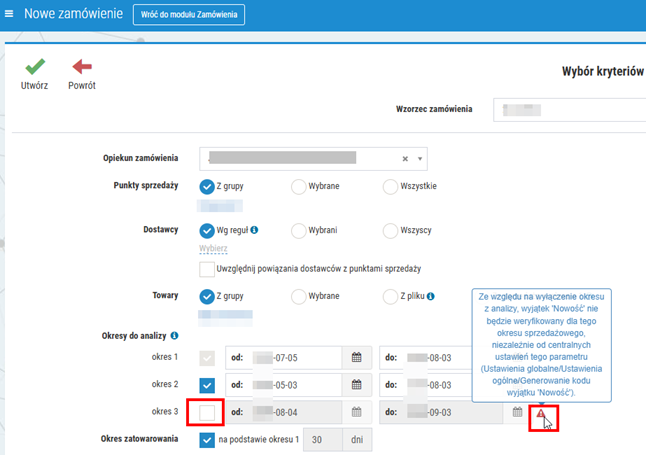The image size is (646, 455).
Task: Click info icon beside Okresy do analizy
Action: click(x=174, y=336)
